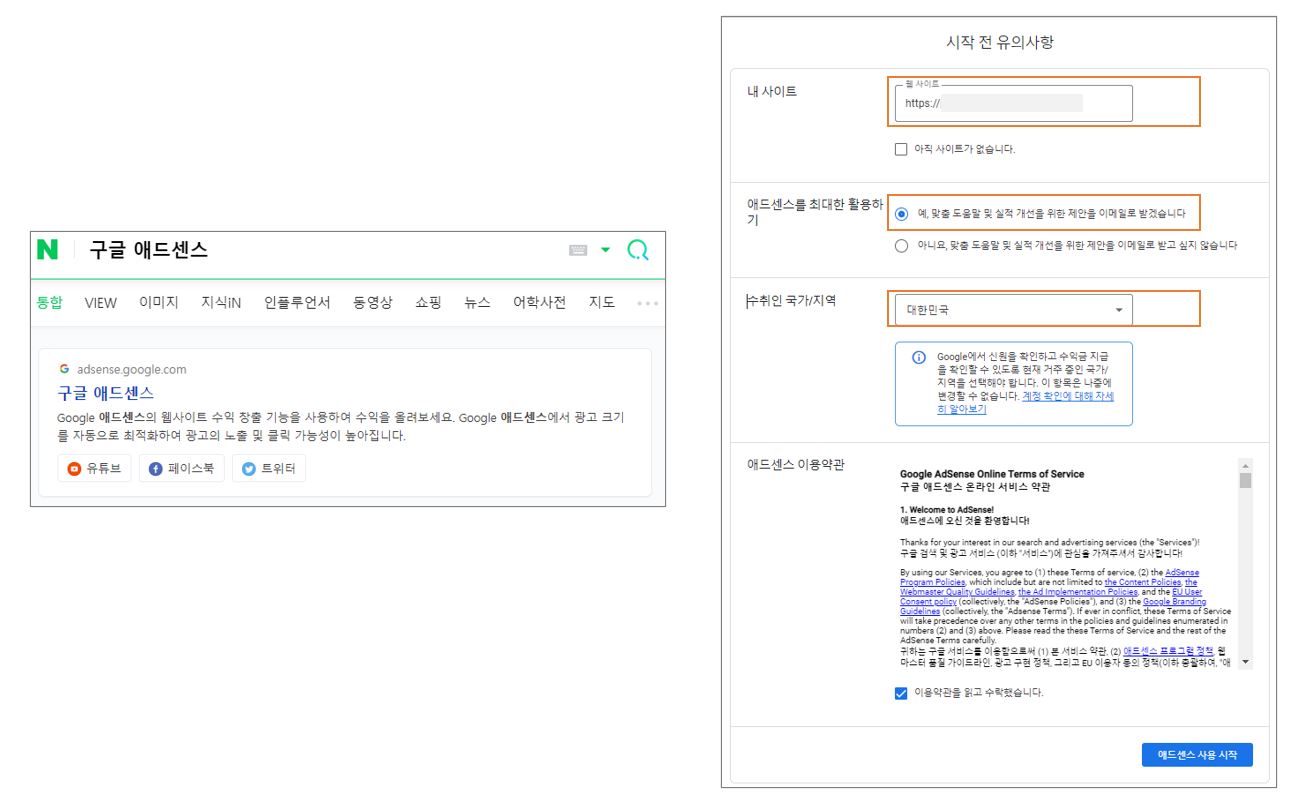Click the Google favicon beside adsense.google.com
Image resolution: width=1296 pixels, height=800 pixels.
point(64,369)
